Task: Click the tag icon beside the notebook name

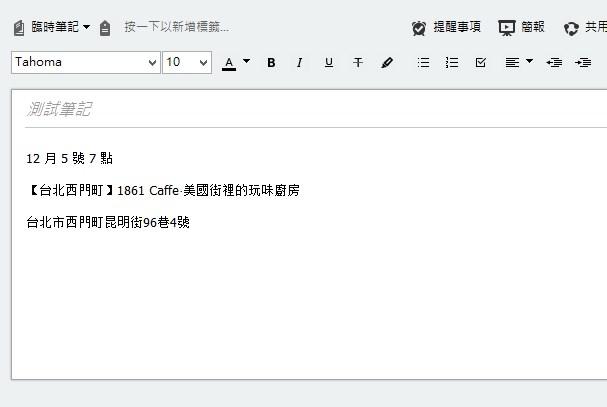Action: [x=105, y=28]
